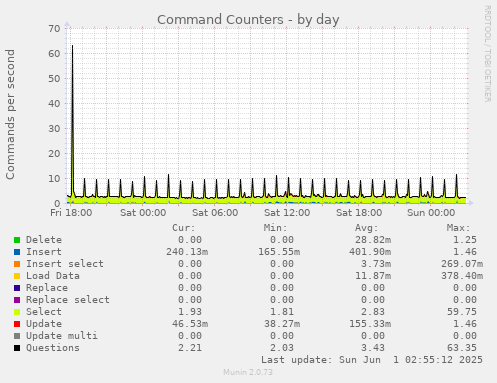The width and height of the screenshot is (497, 383).
Task: Click the chart title Command Counters - by day
Action: pyautogui.click(x=248, y=20)
